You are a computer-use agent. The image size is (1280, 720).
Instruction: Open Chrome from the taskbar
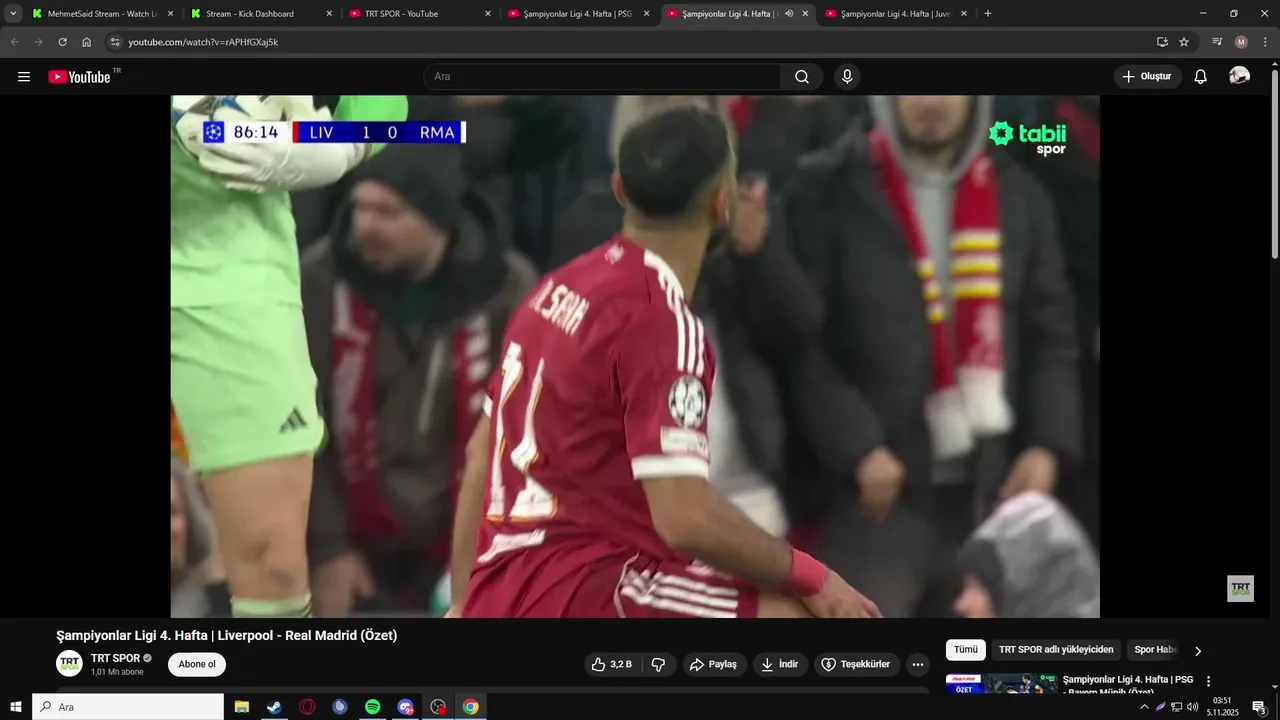[471, 707]
